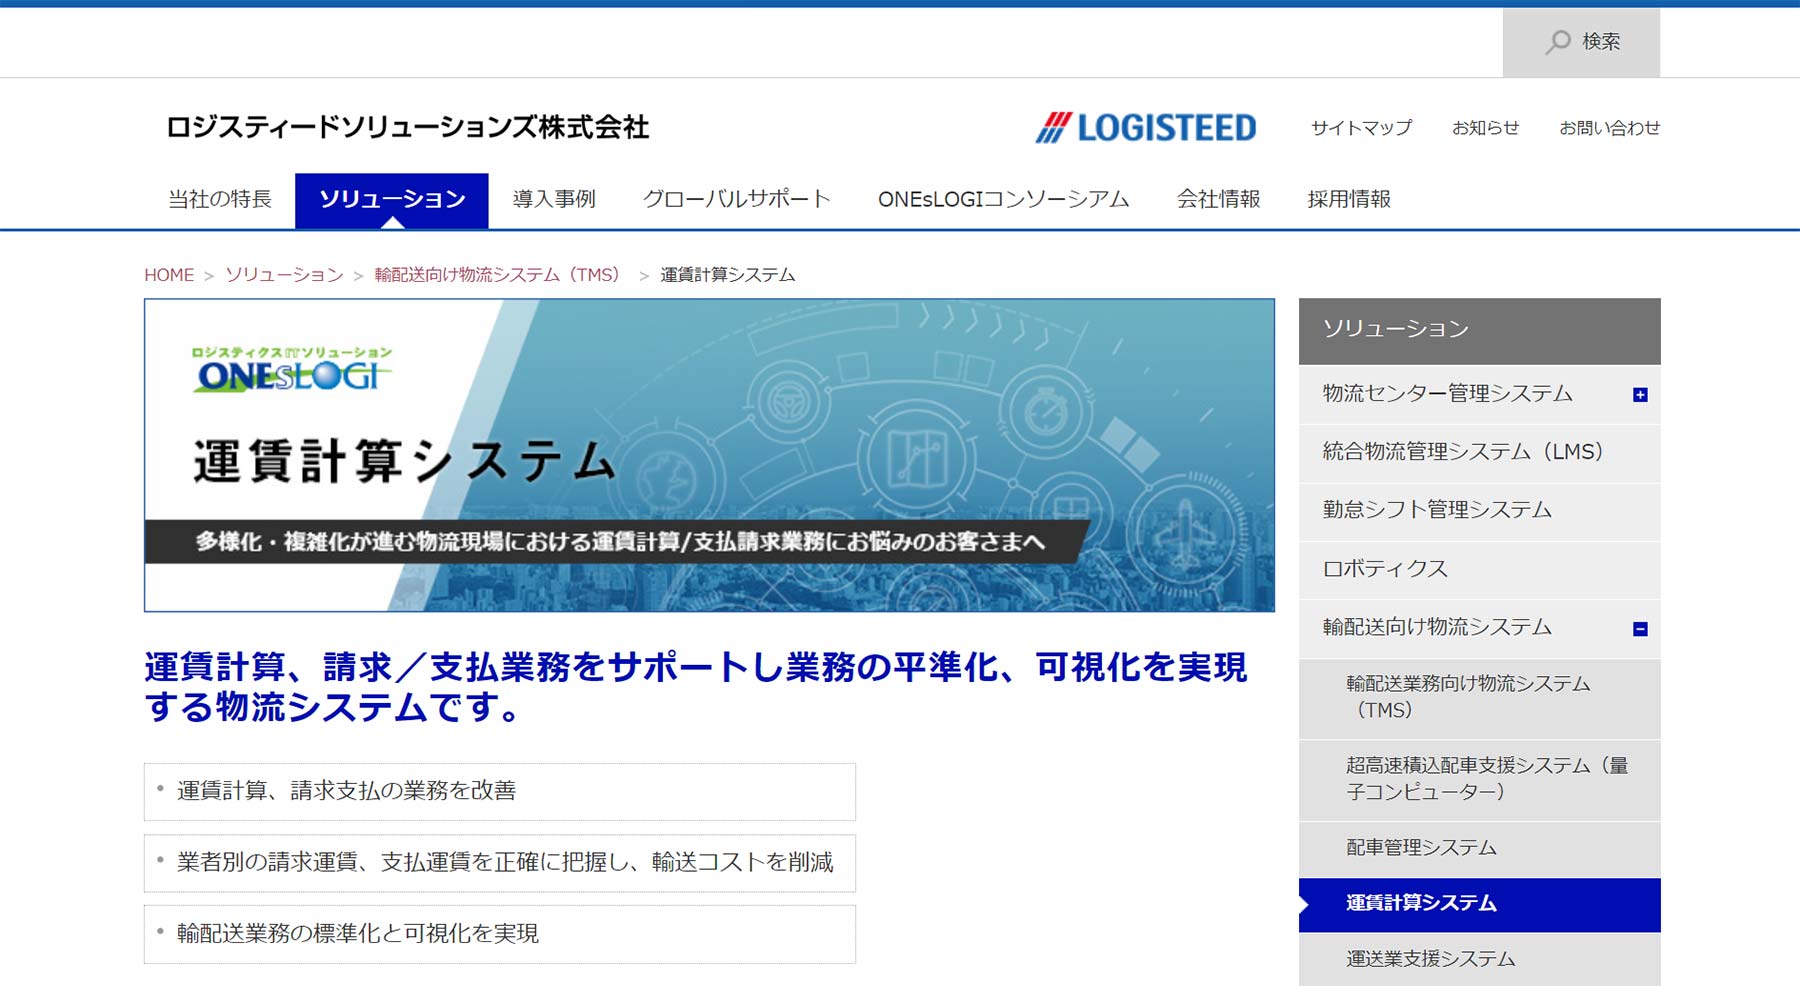Screen dimensions: 1800x986
Task: Select highlighted 運賃計算システム sidebar item
Action: pyautogui.click(x=1479, y=905)
